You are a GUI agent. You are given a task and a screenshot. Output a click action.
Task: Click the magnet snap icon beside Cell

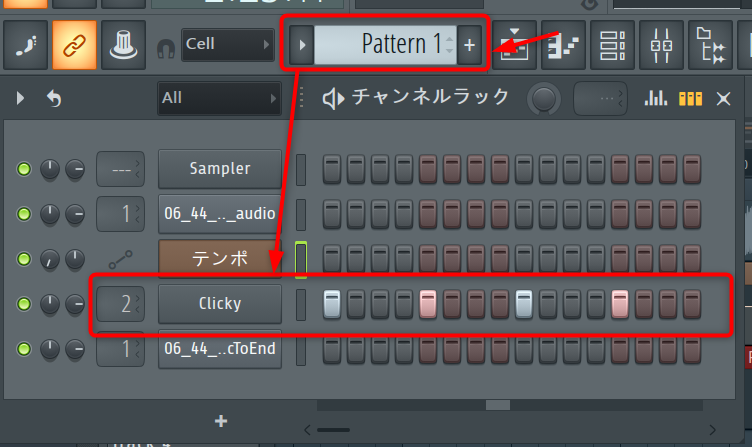click(x=166, y=46)
